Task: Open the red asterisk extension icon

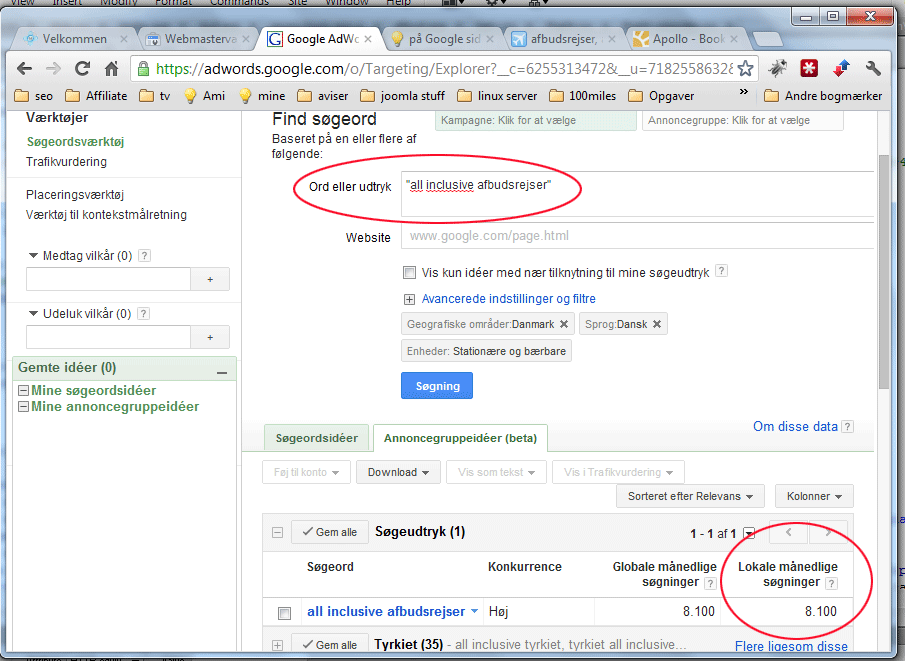Action: click(x=809, y=69)
